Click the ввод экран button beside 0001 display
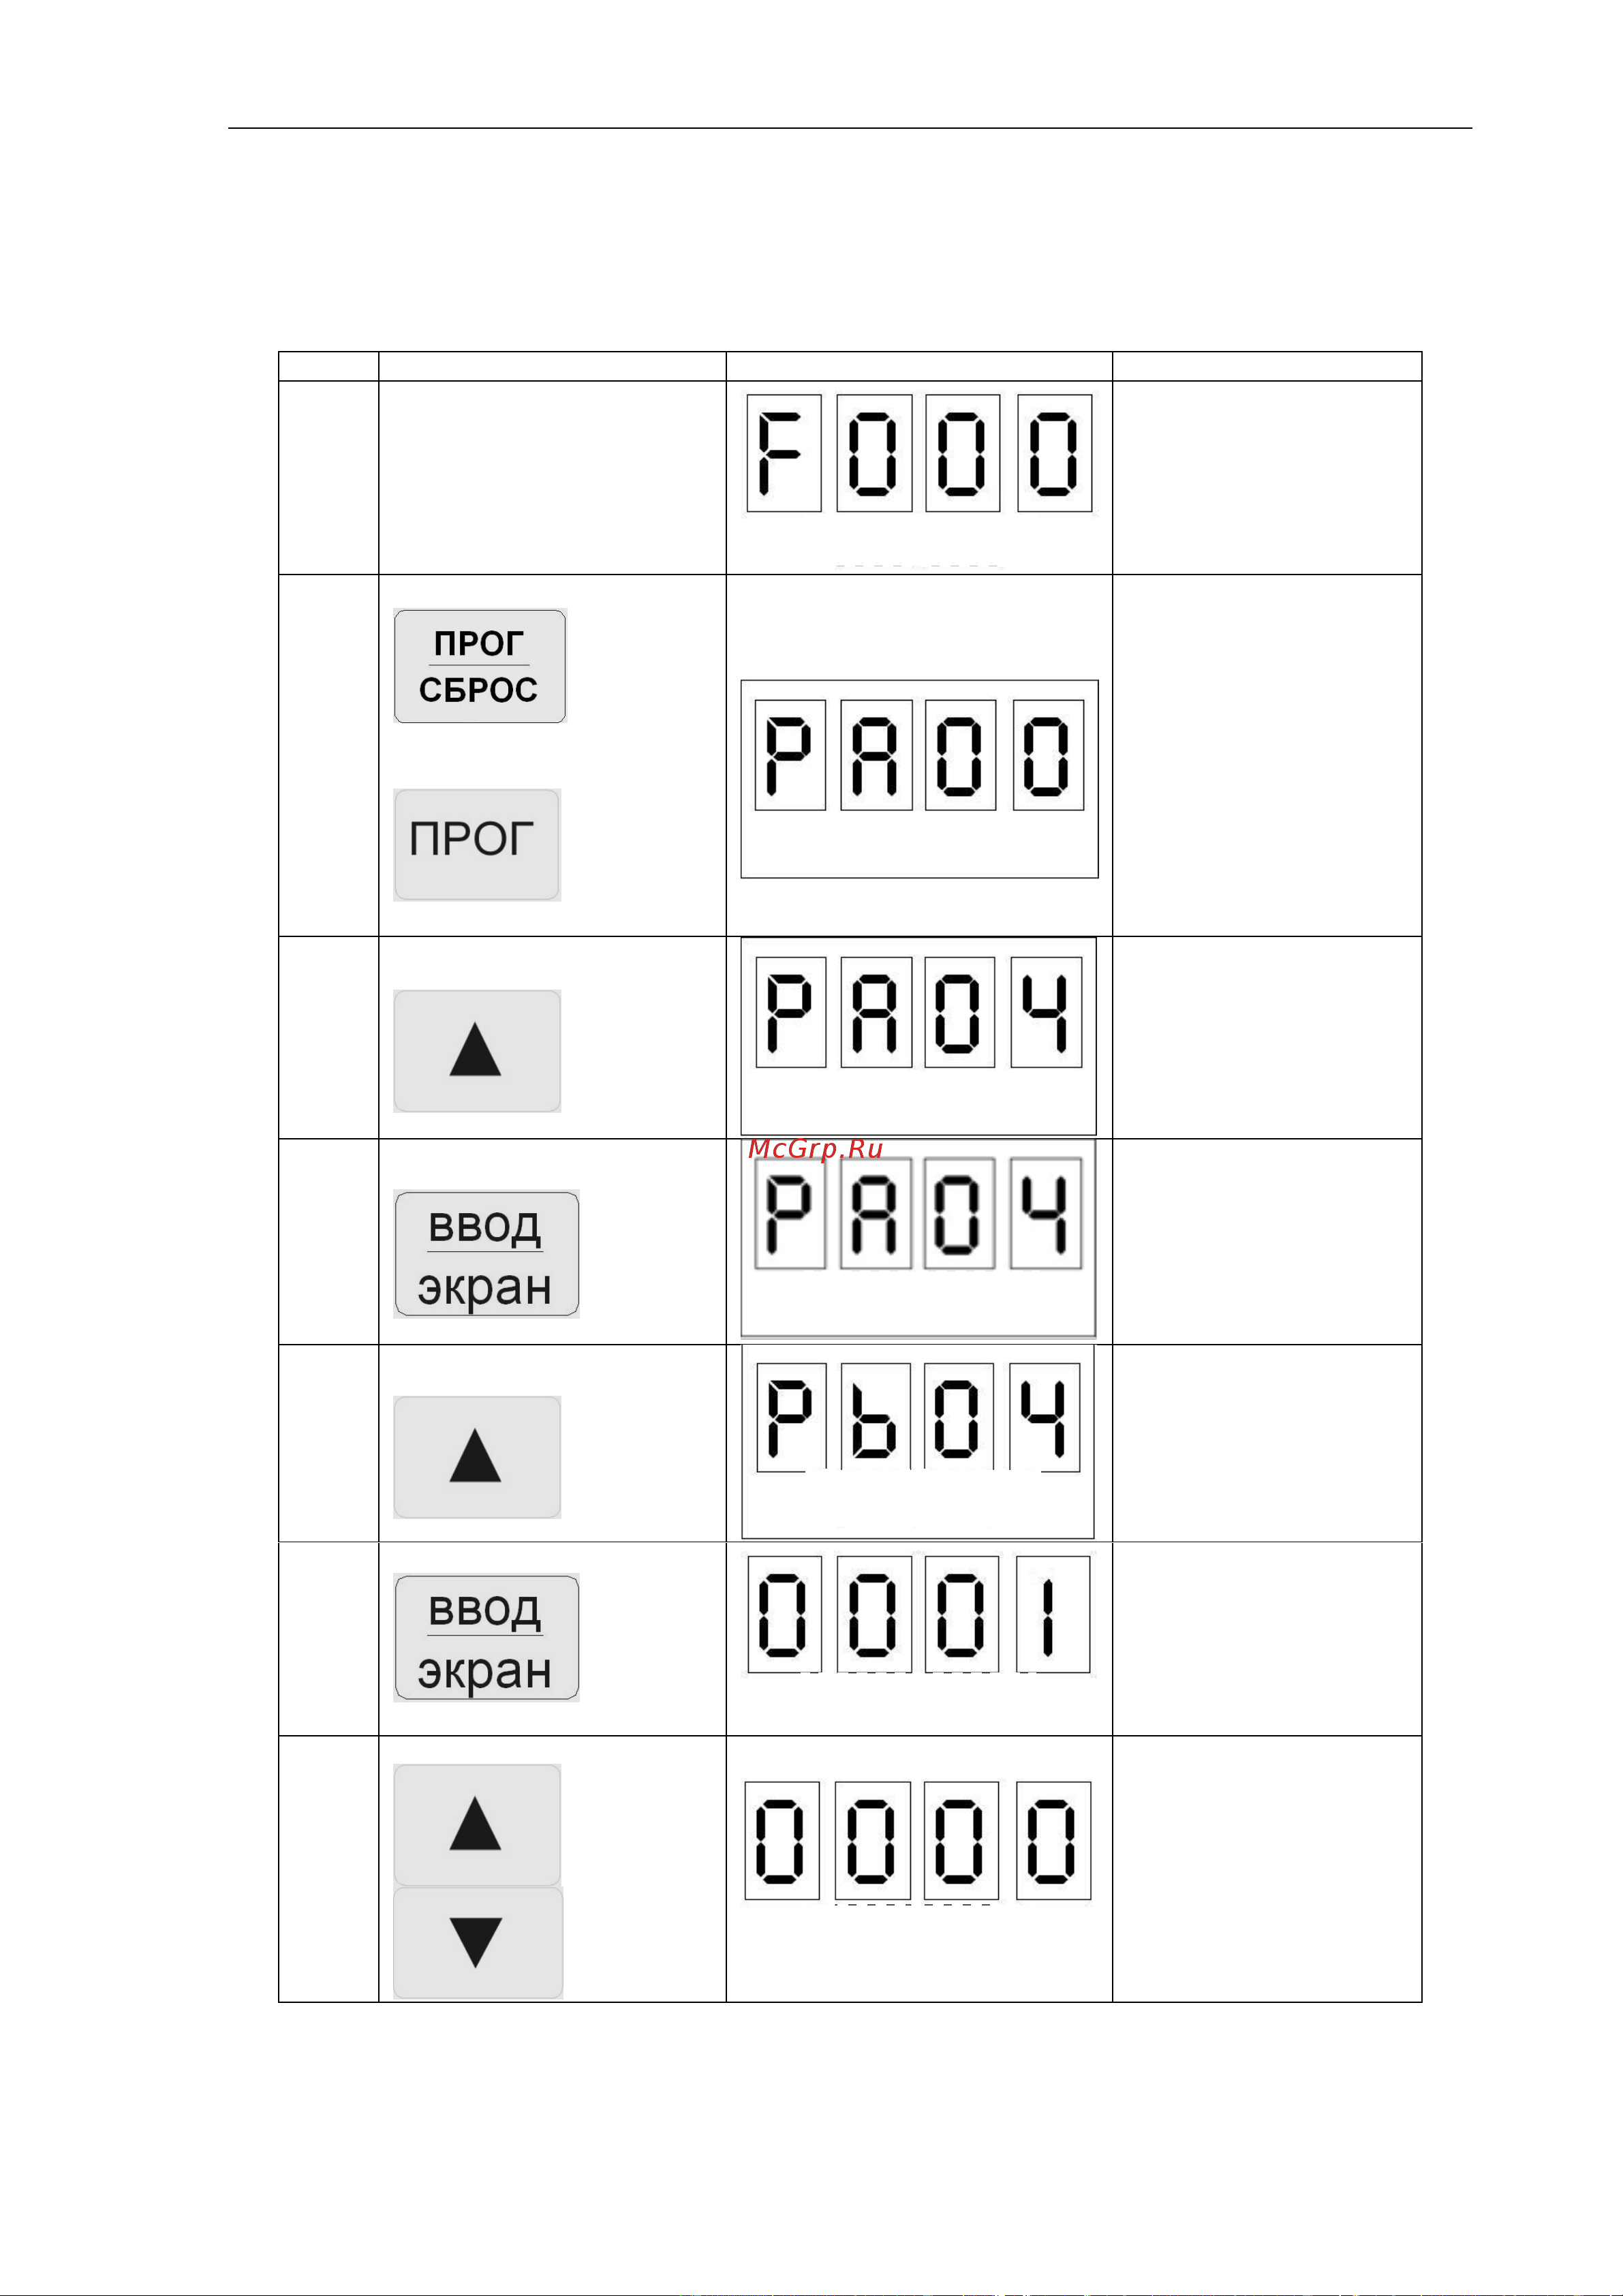Image resolution: width=1623 pixels, height=2296 pixels. pyautogui.click(x=486, y=1637)
